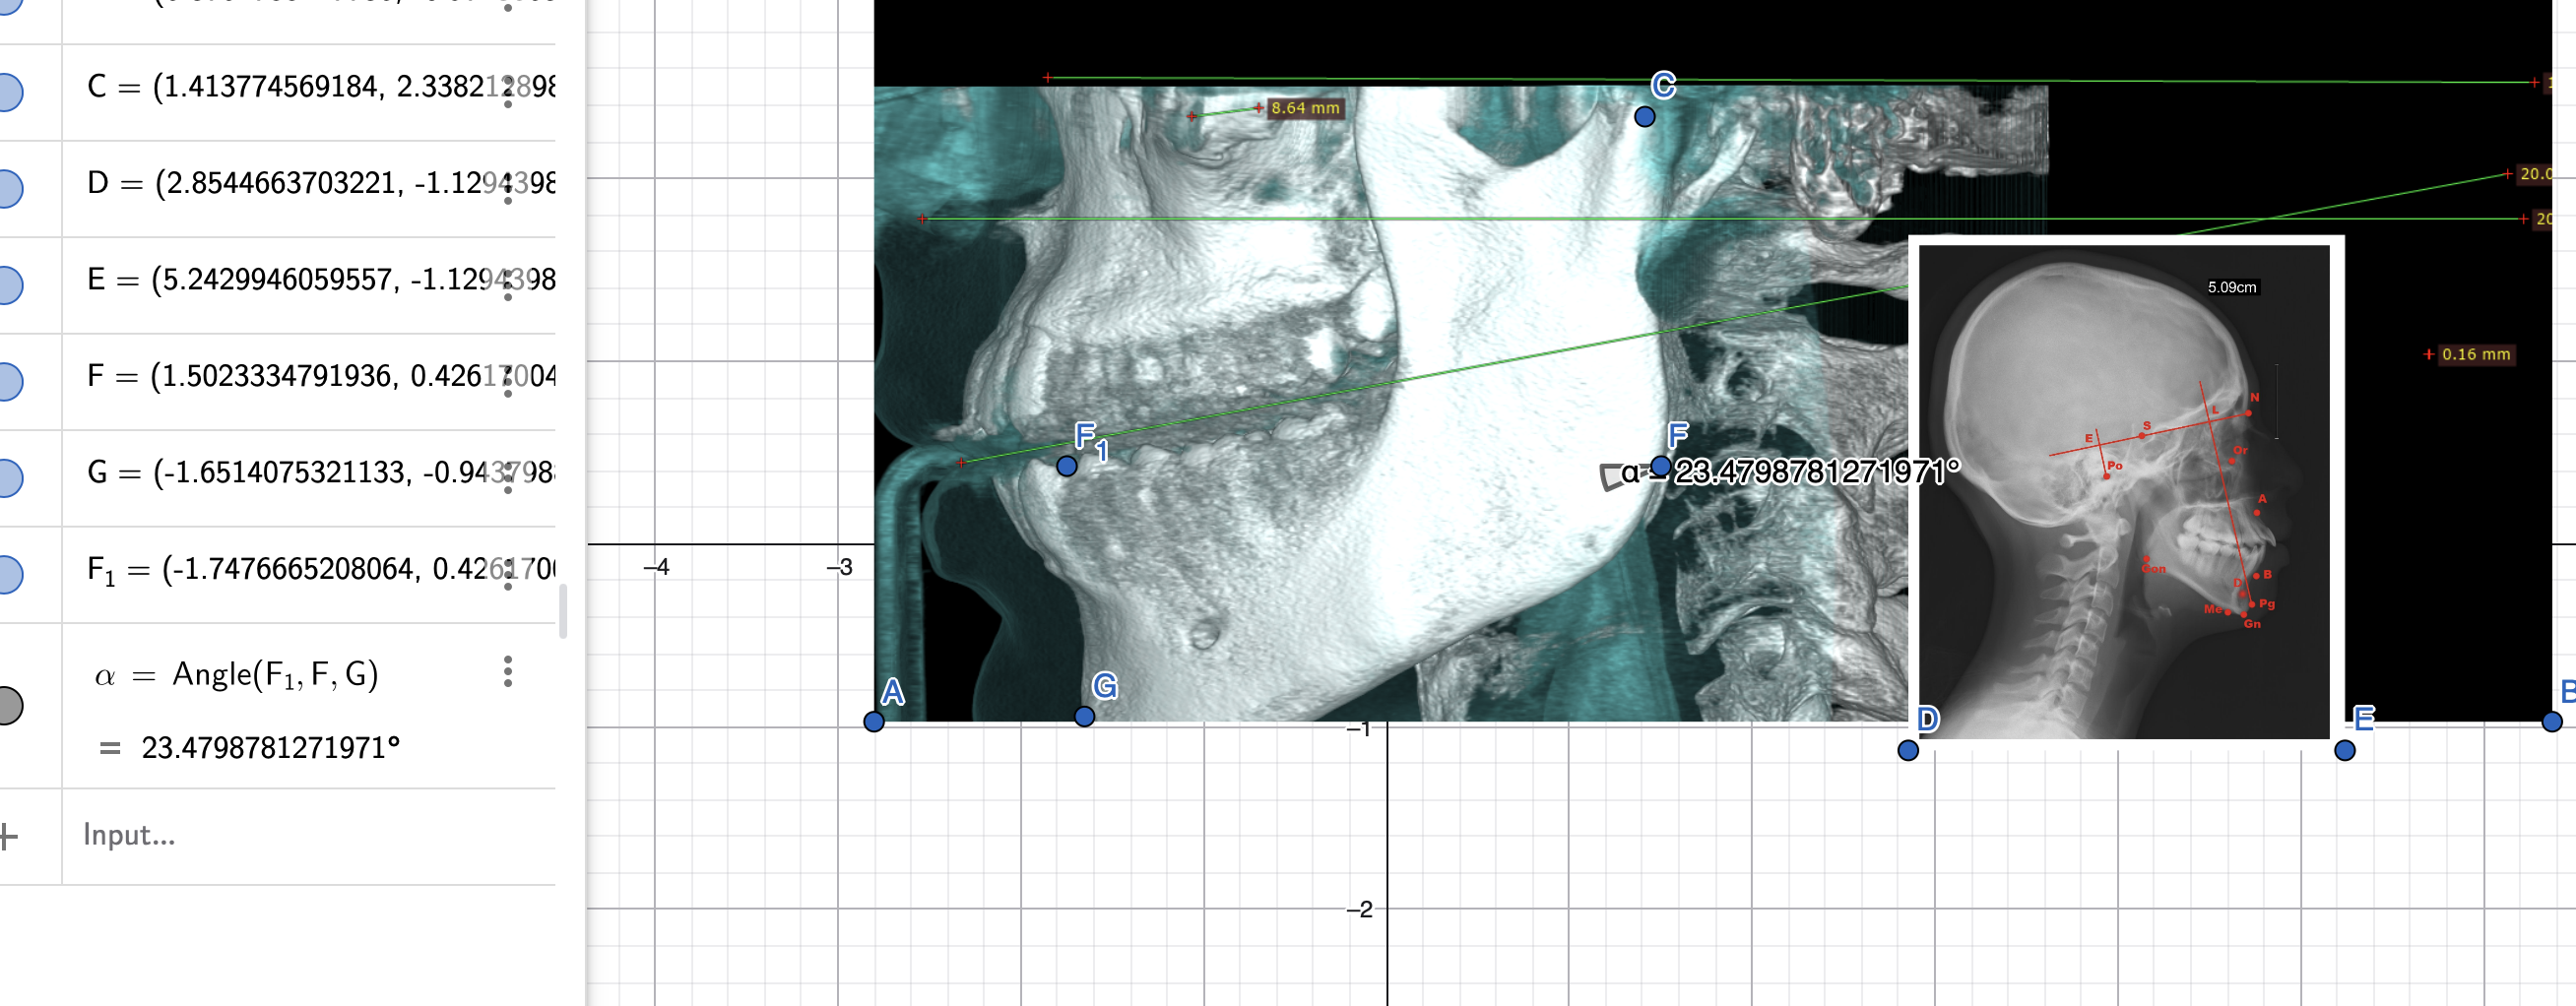Screen dimensions: 2576x1006
Task: Open options menu for row E
Action: click(508, 284)
